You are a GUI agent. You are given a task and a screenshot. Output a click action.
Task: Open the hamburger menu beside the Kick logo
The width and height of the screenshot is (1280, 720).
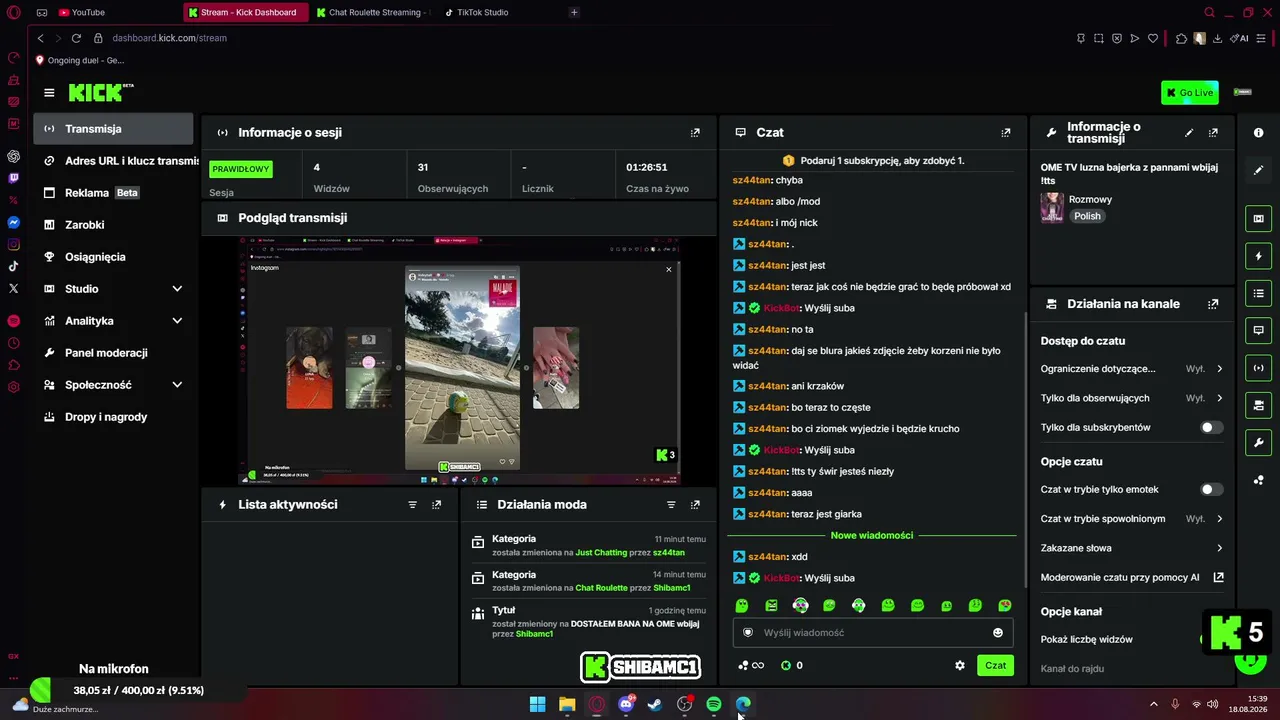(x=49, y=93)
